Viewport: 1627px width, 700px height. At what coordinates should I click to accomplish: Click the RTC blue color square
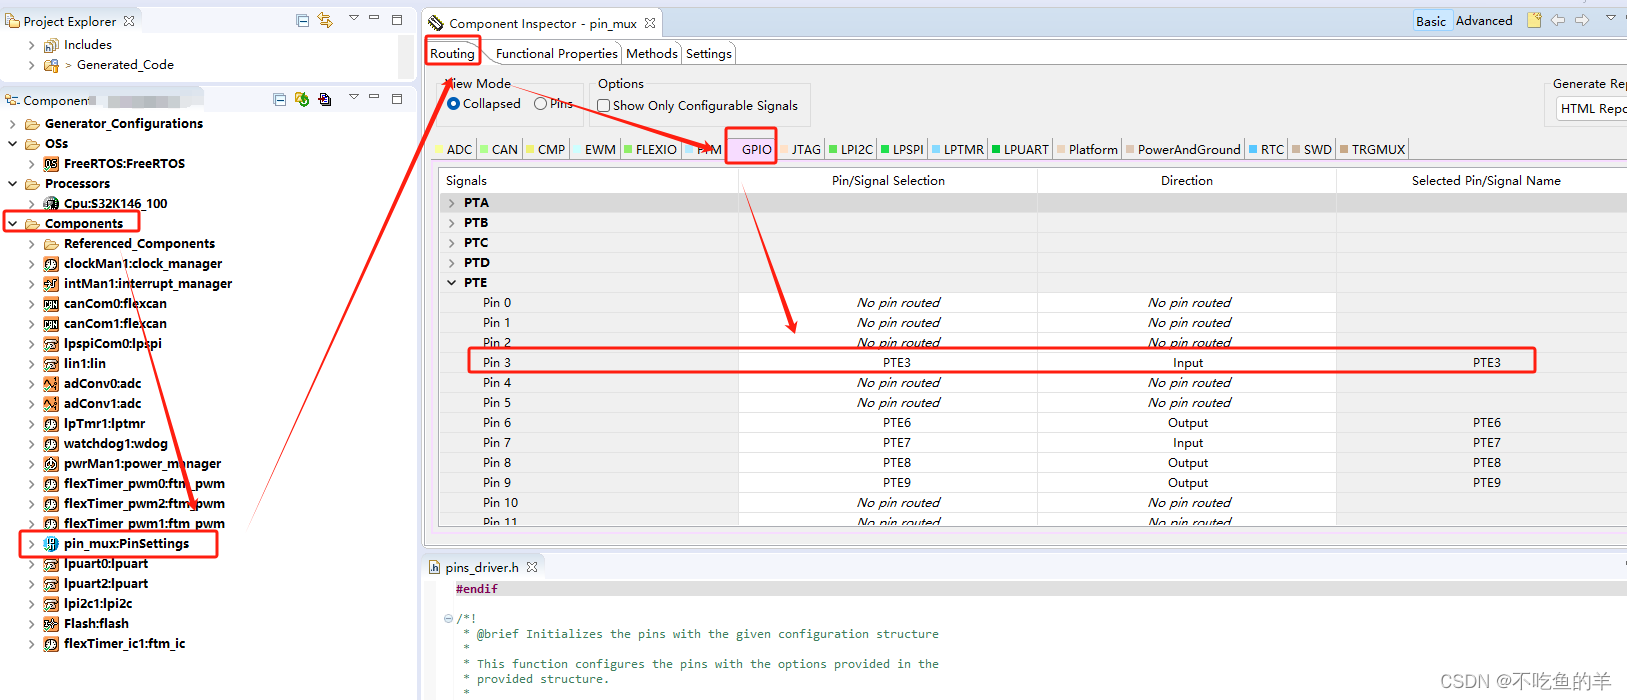pyautogui.click(x=1253, y=150)
